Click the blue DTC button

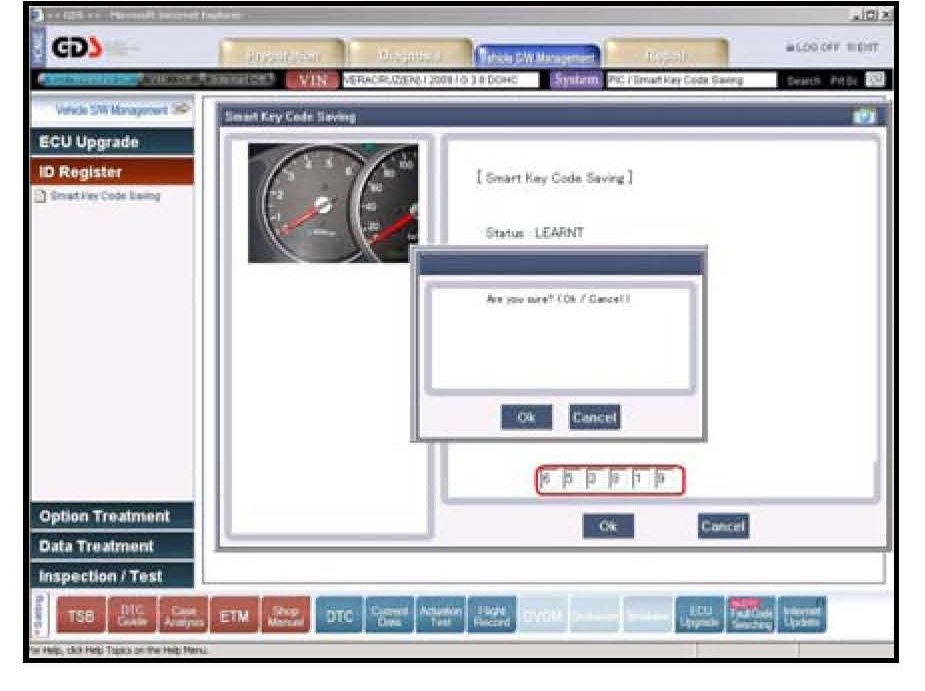(339, 617)
